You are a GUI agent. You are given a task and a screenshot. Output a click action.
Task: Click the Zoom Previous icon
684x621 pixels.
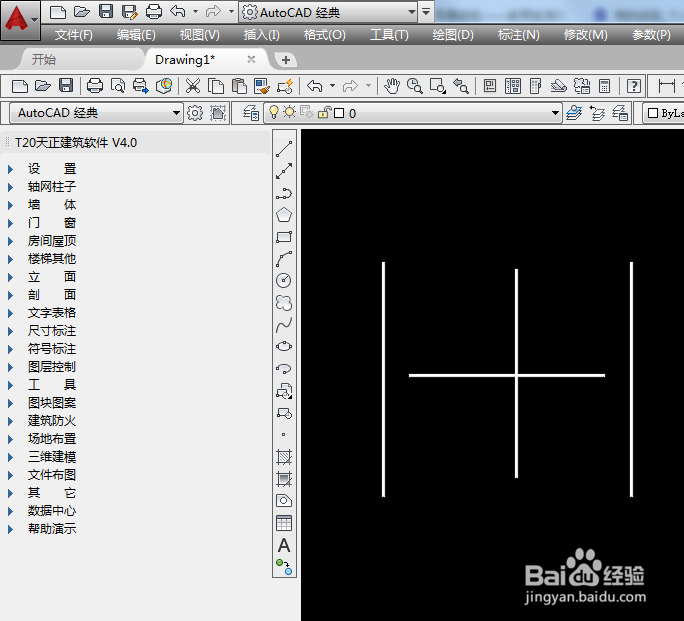(461, 86)
